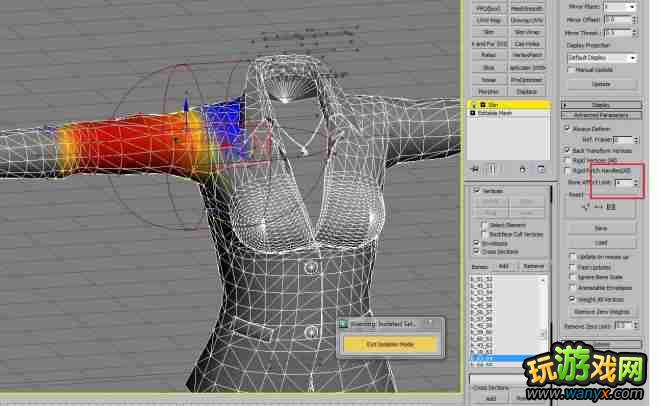Click the last reset icon in Advanced Parameters
660x406 pixels.
pyautogui.click(x=613, y=207)
